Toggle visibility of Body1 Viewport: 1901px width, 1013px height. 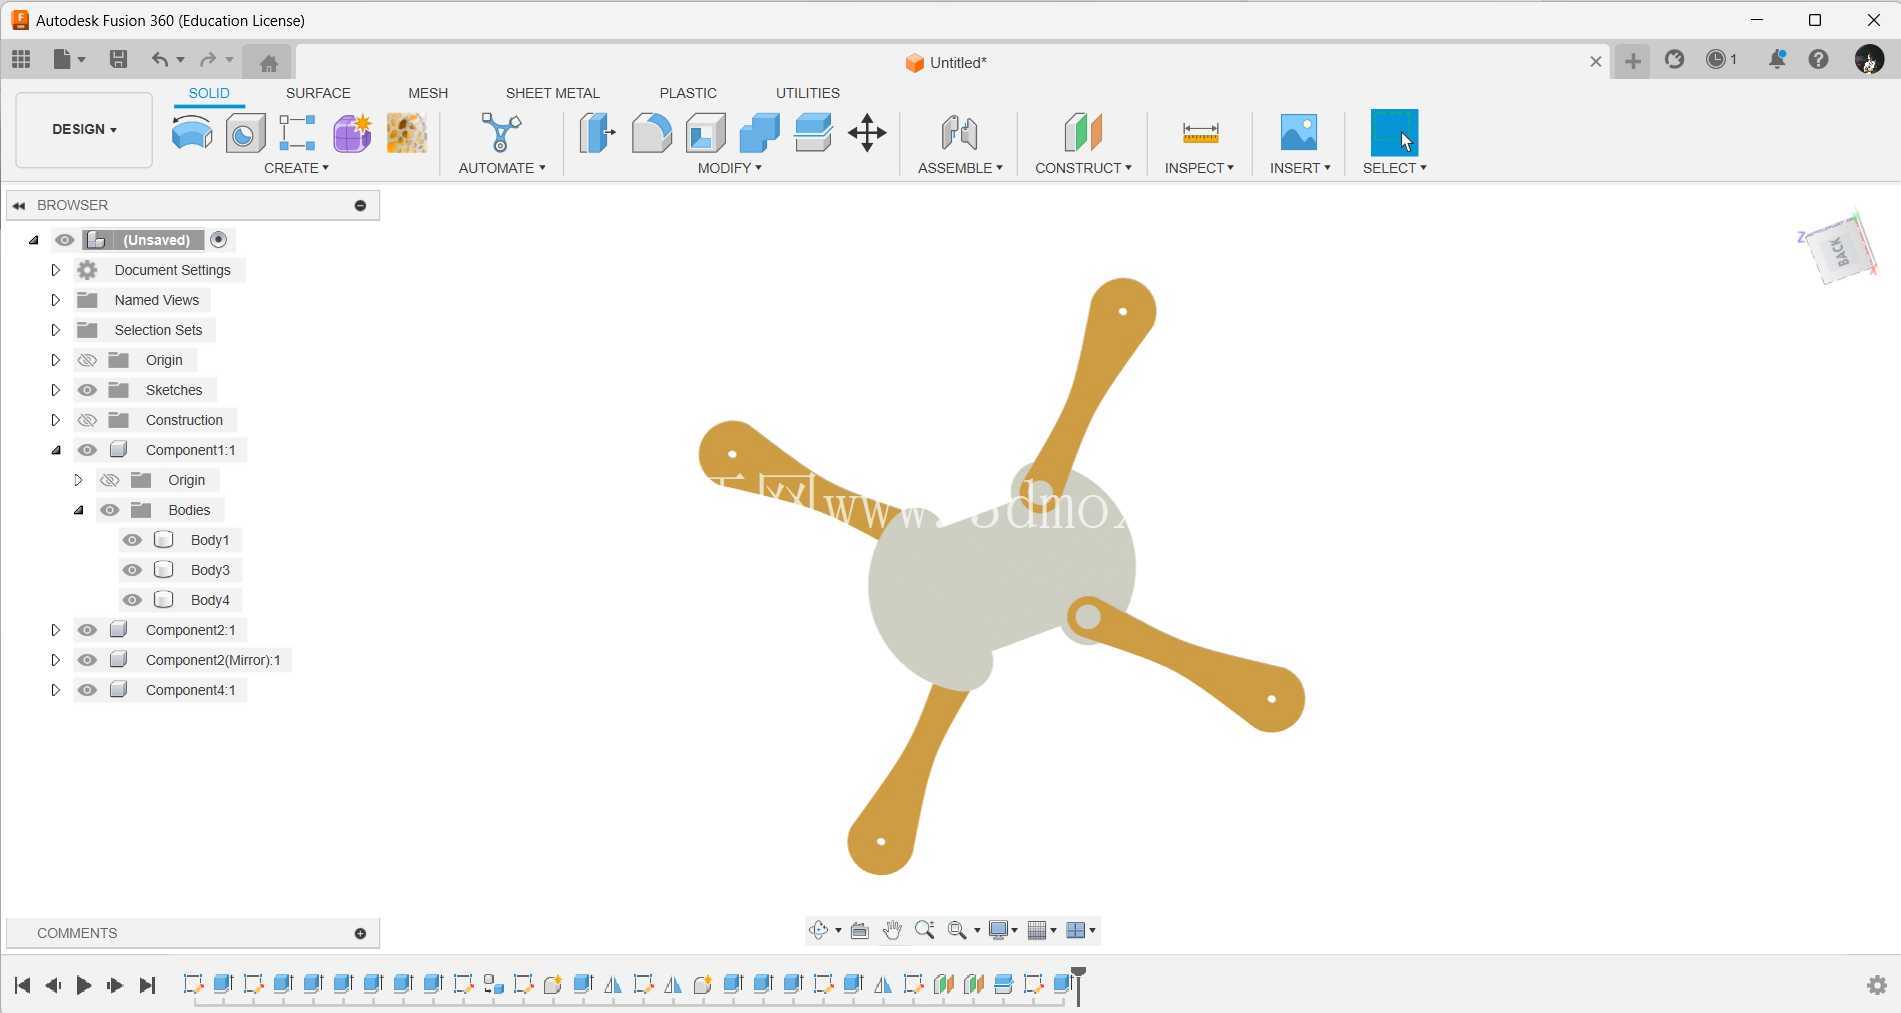coord(132,540)
